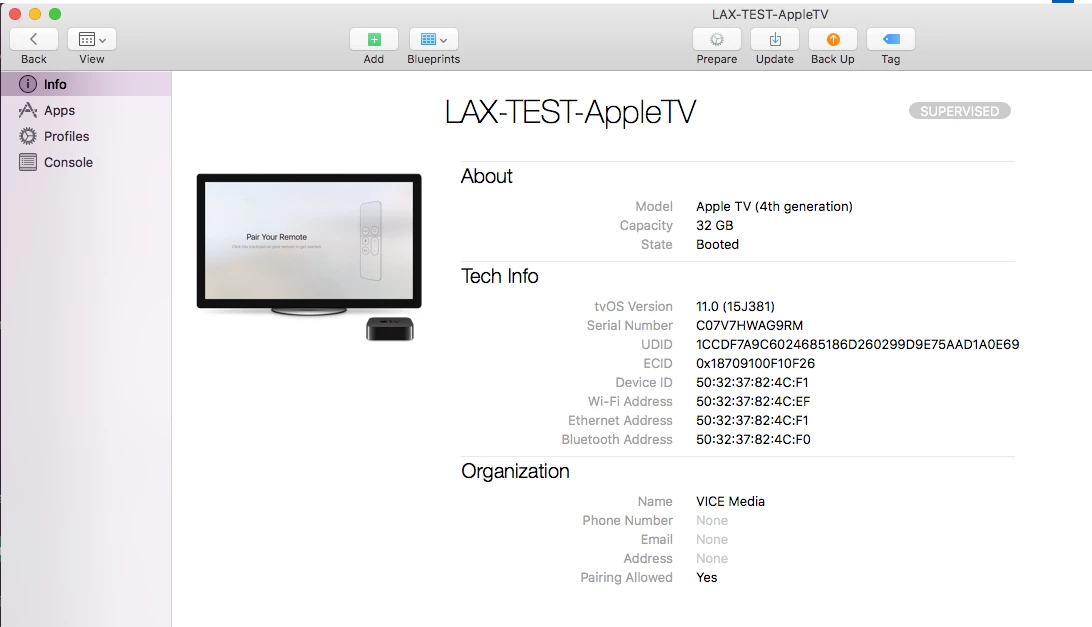This screenshot has height=627, width=1092.
Task: Go back using the Back arrow button
Action: [33, 39]
